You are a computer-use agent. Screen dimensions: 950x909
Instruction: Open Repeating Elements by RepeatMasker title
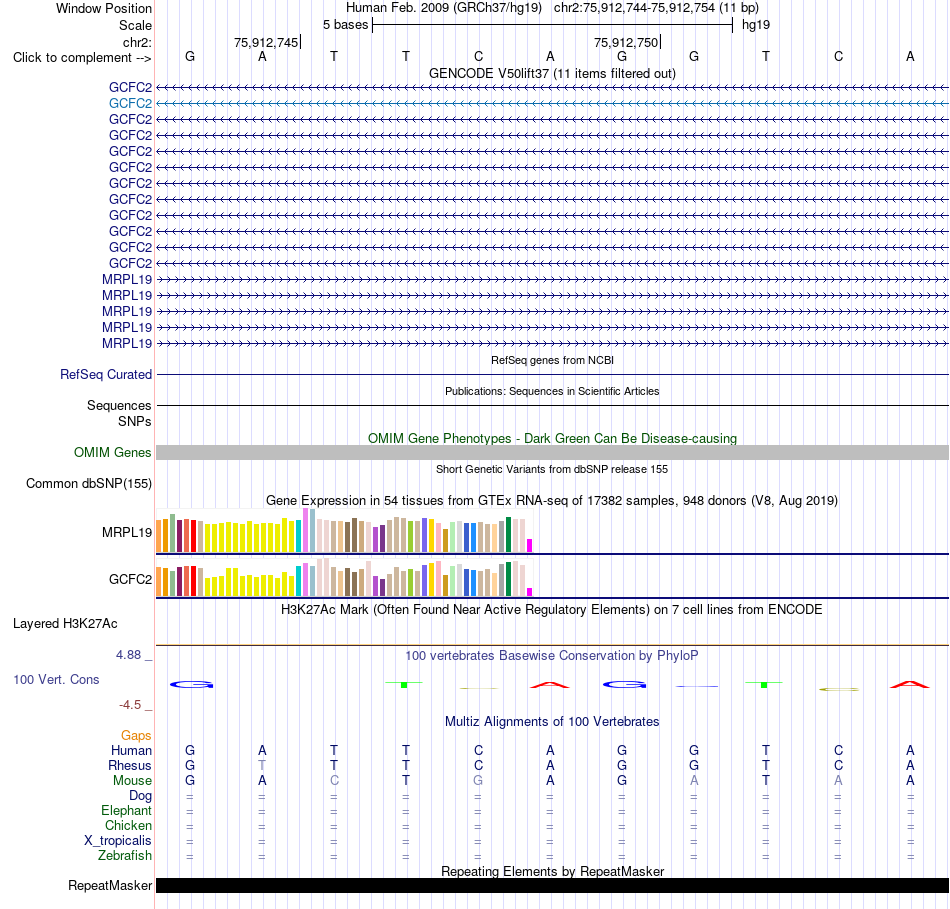[x=552, y=871]
